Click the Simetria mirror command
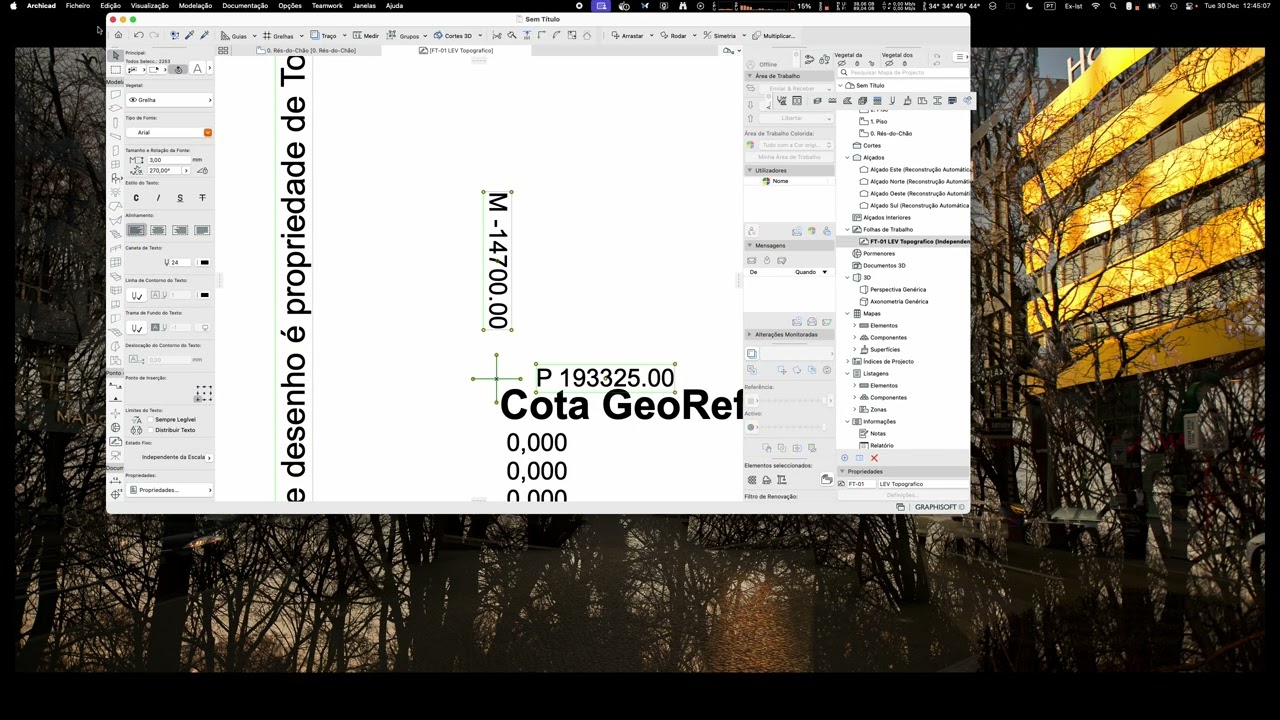The height and width of the screenshot is (720, 1280). coord(720,36)
